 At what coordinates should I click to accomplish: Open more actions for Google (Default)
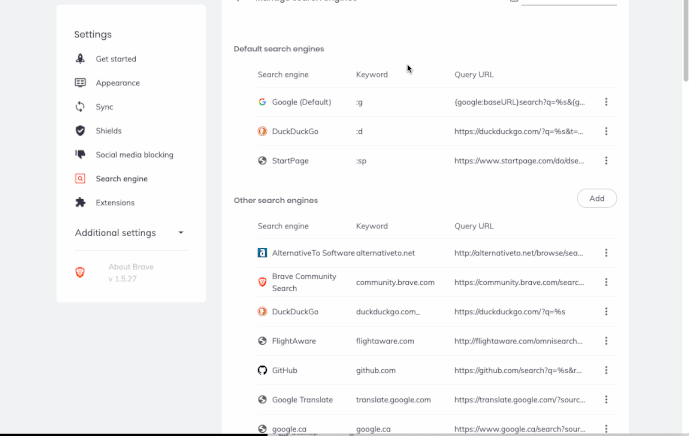click(606, 102)
